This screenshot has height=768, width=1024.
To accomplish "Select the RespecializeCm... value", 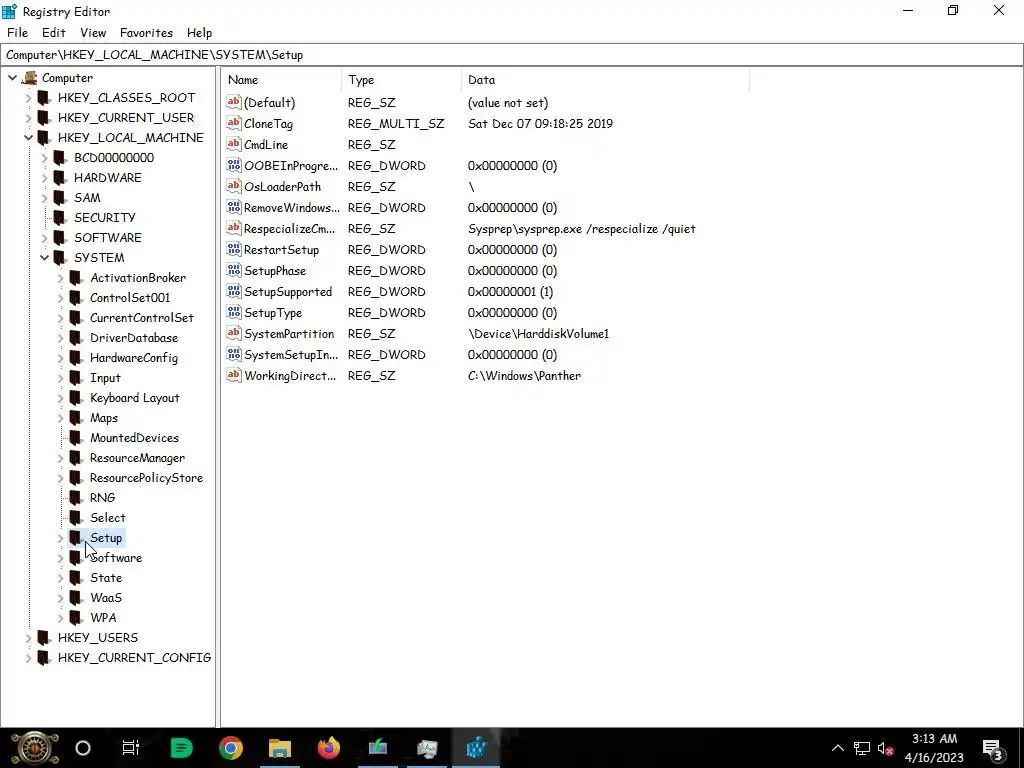I will point(289,229).
